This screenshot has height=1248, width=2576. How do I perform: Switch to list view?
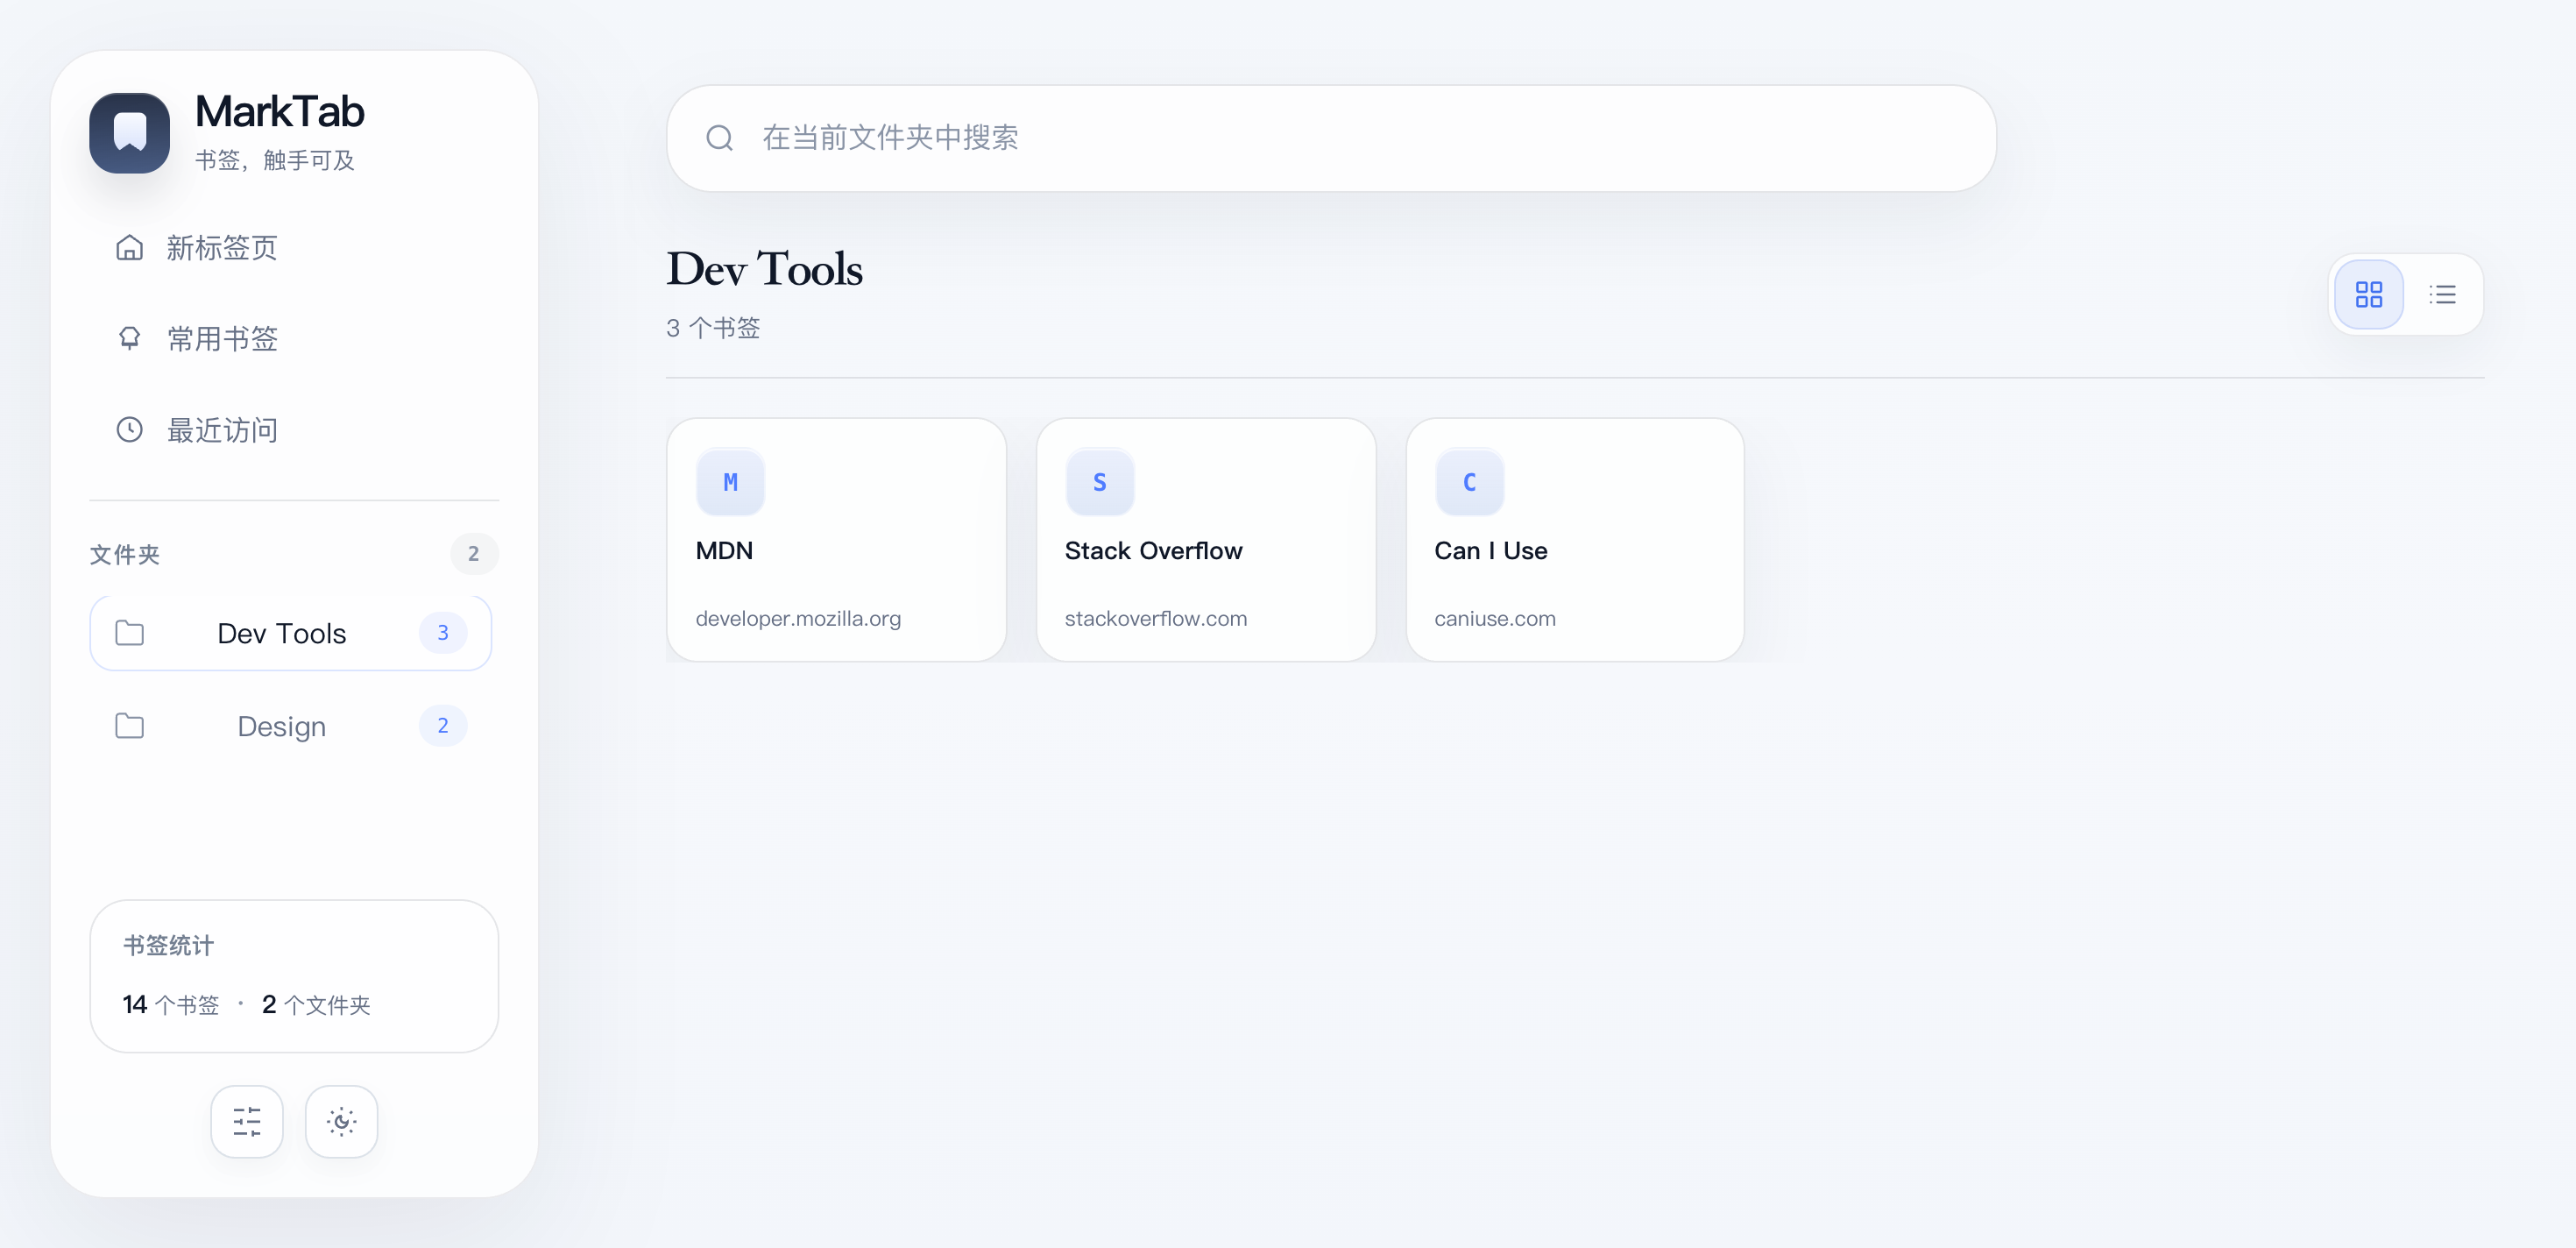pyautogui.click(x=2443, y=294)
